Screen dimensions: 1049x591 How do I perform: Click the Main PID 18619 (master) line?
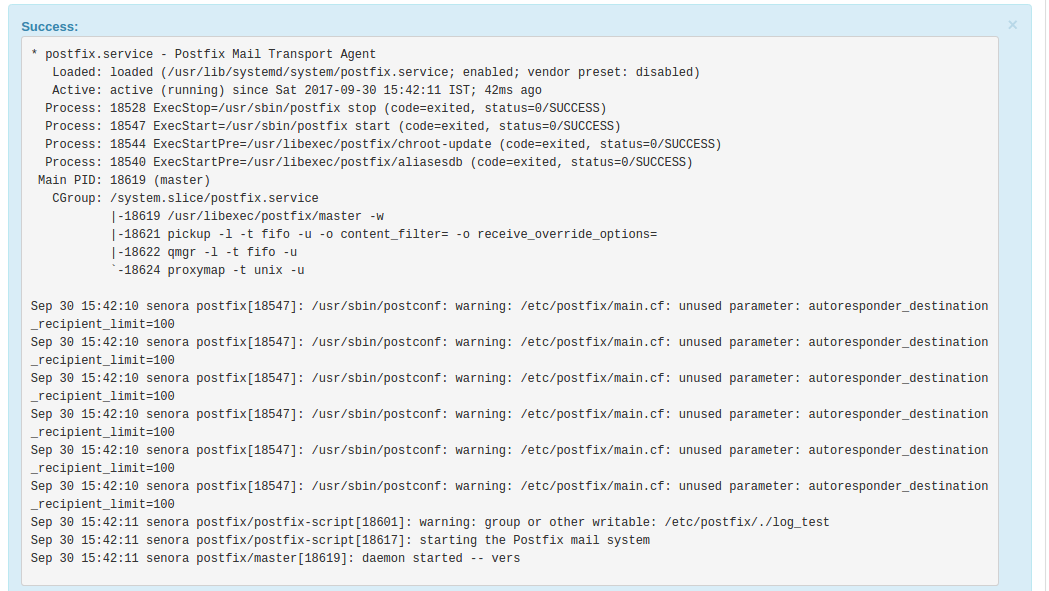[124, 181]
